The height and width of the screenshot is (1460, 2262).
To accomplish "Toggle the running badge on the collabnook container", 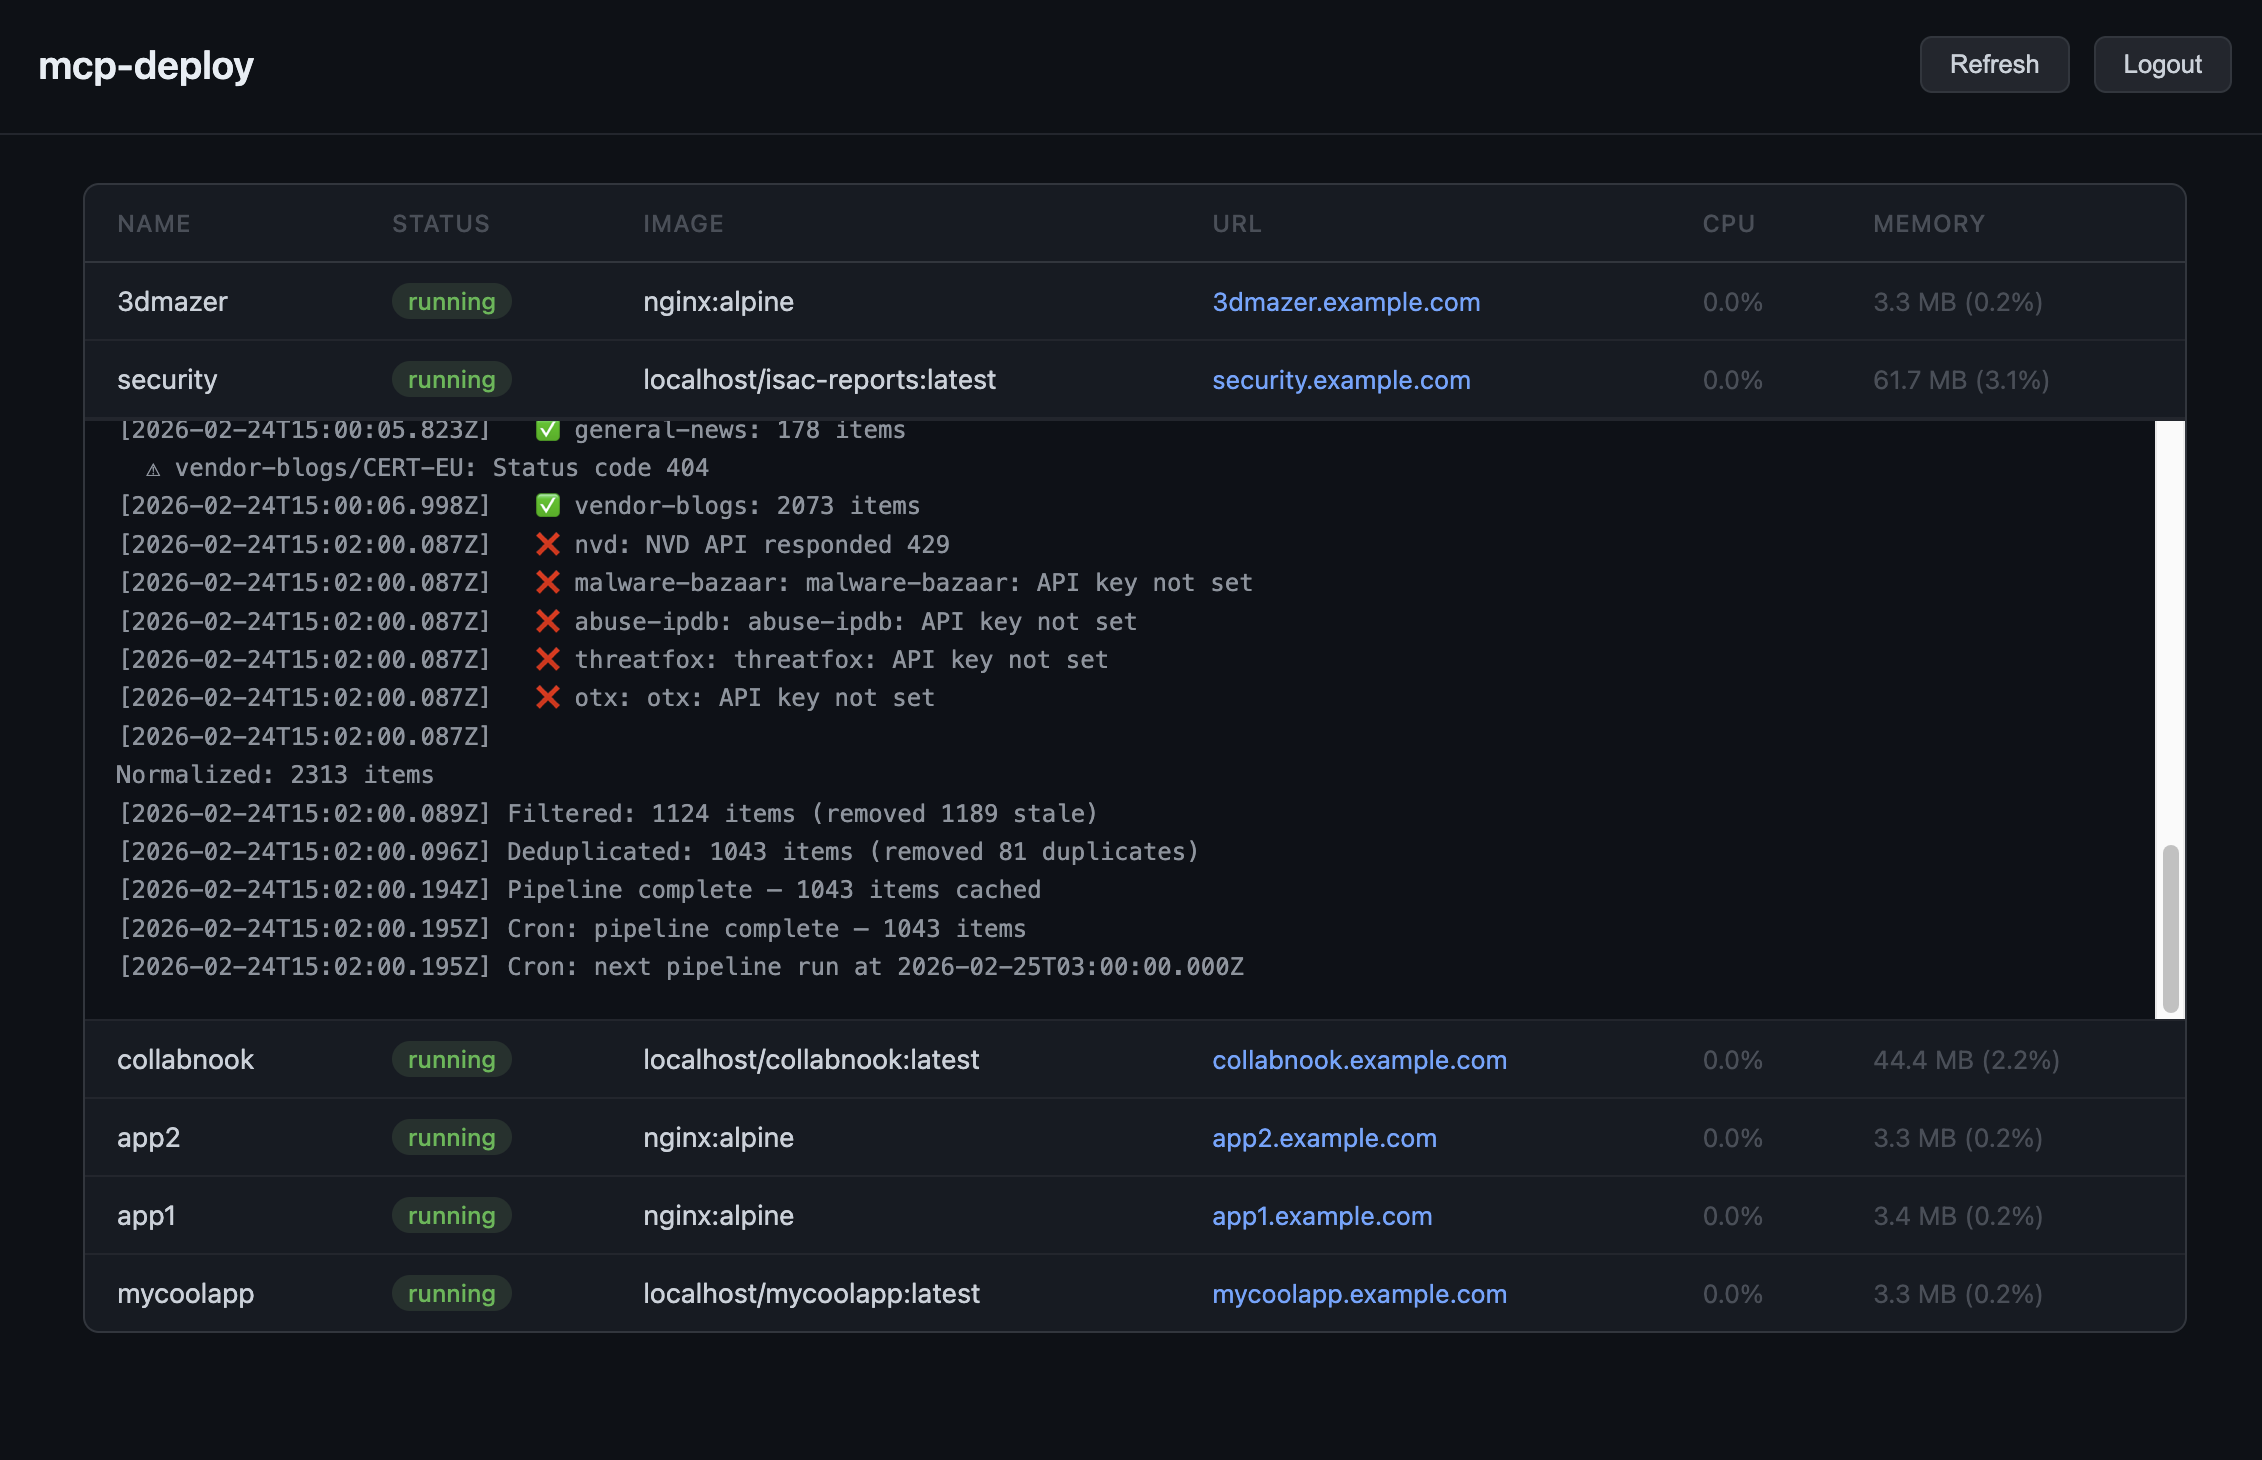I will 451,1059.
